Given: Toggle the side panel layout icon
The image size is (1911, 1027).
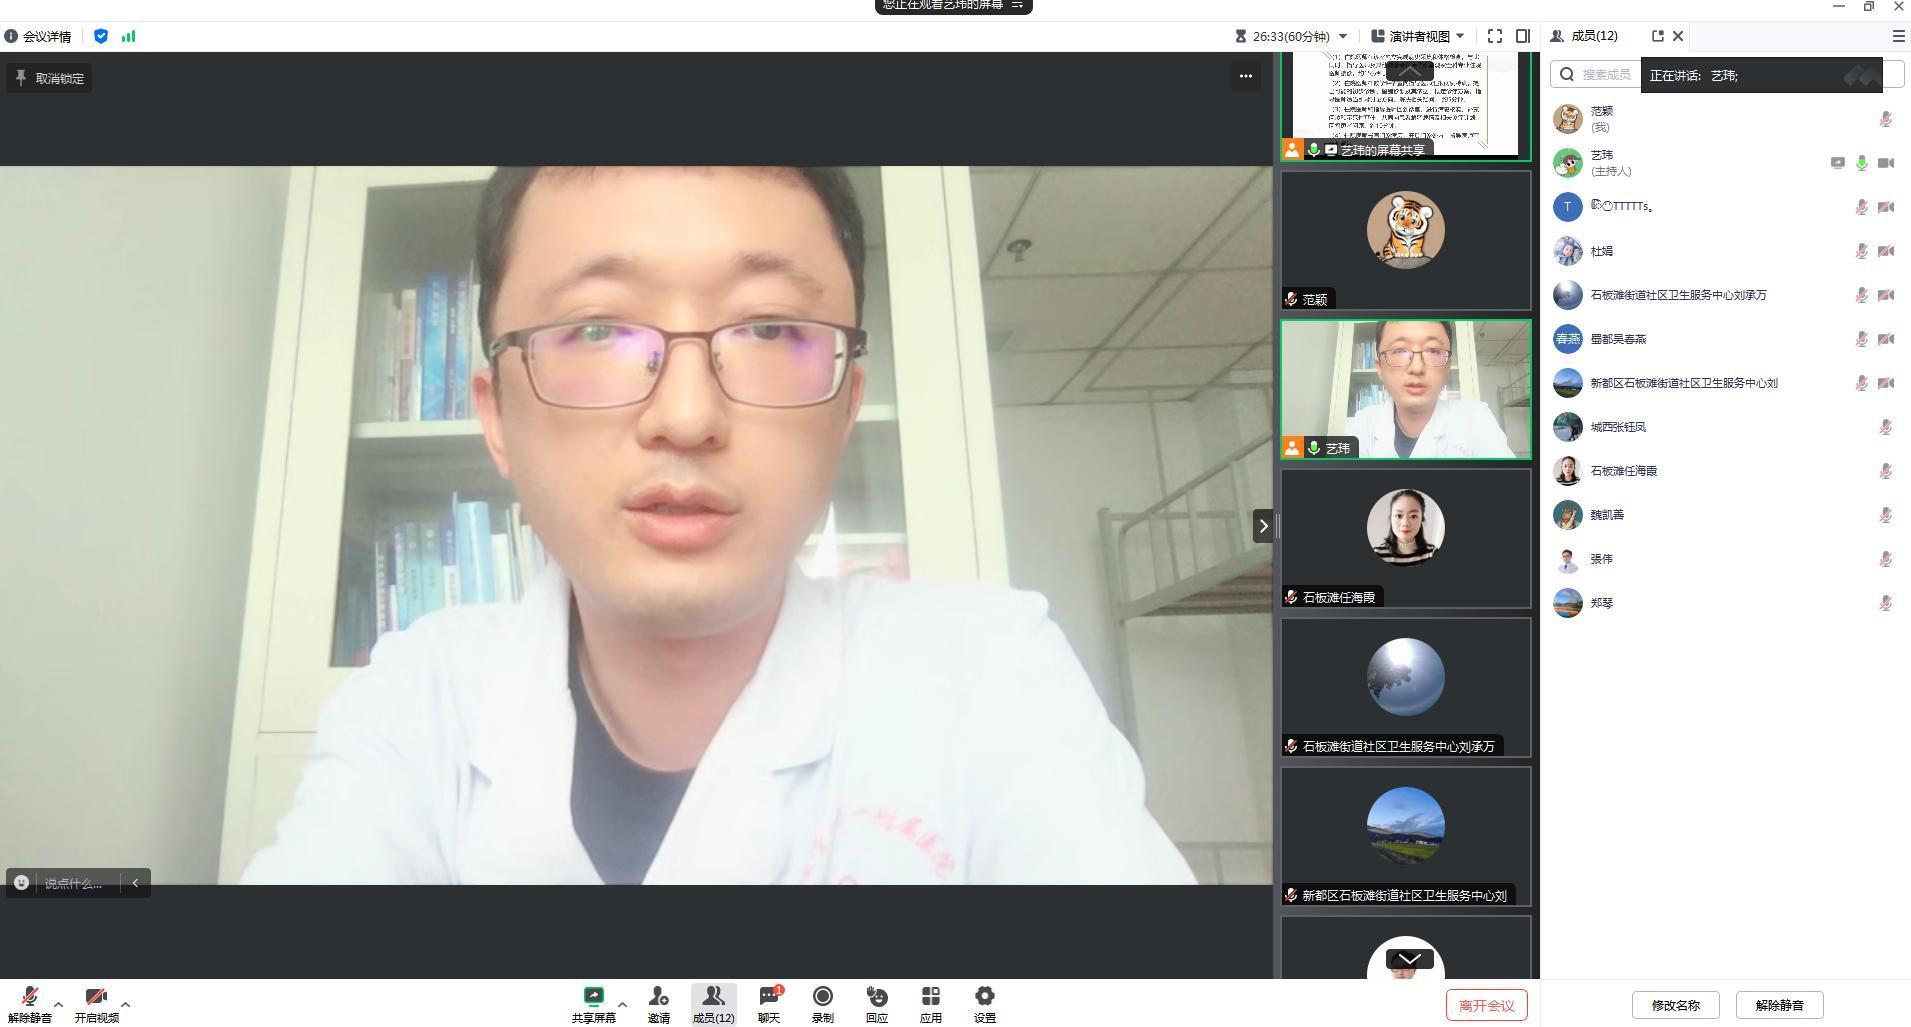Looking at the screenshot, I should [x=1522, y=36].
